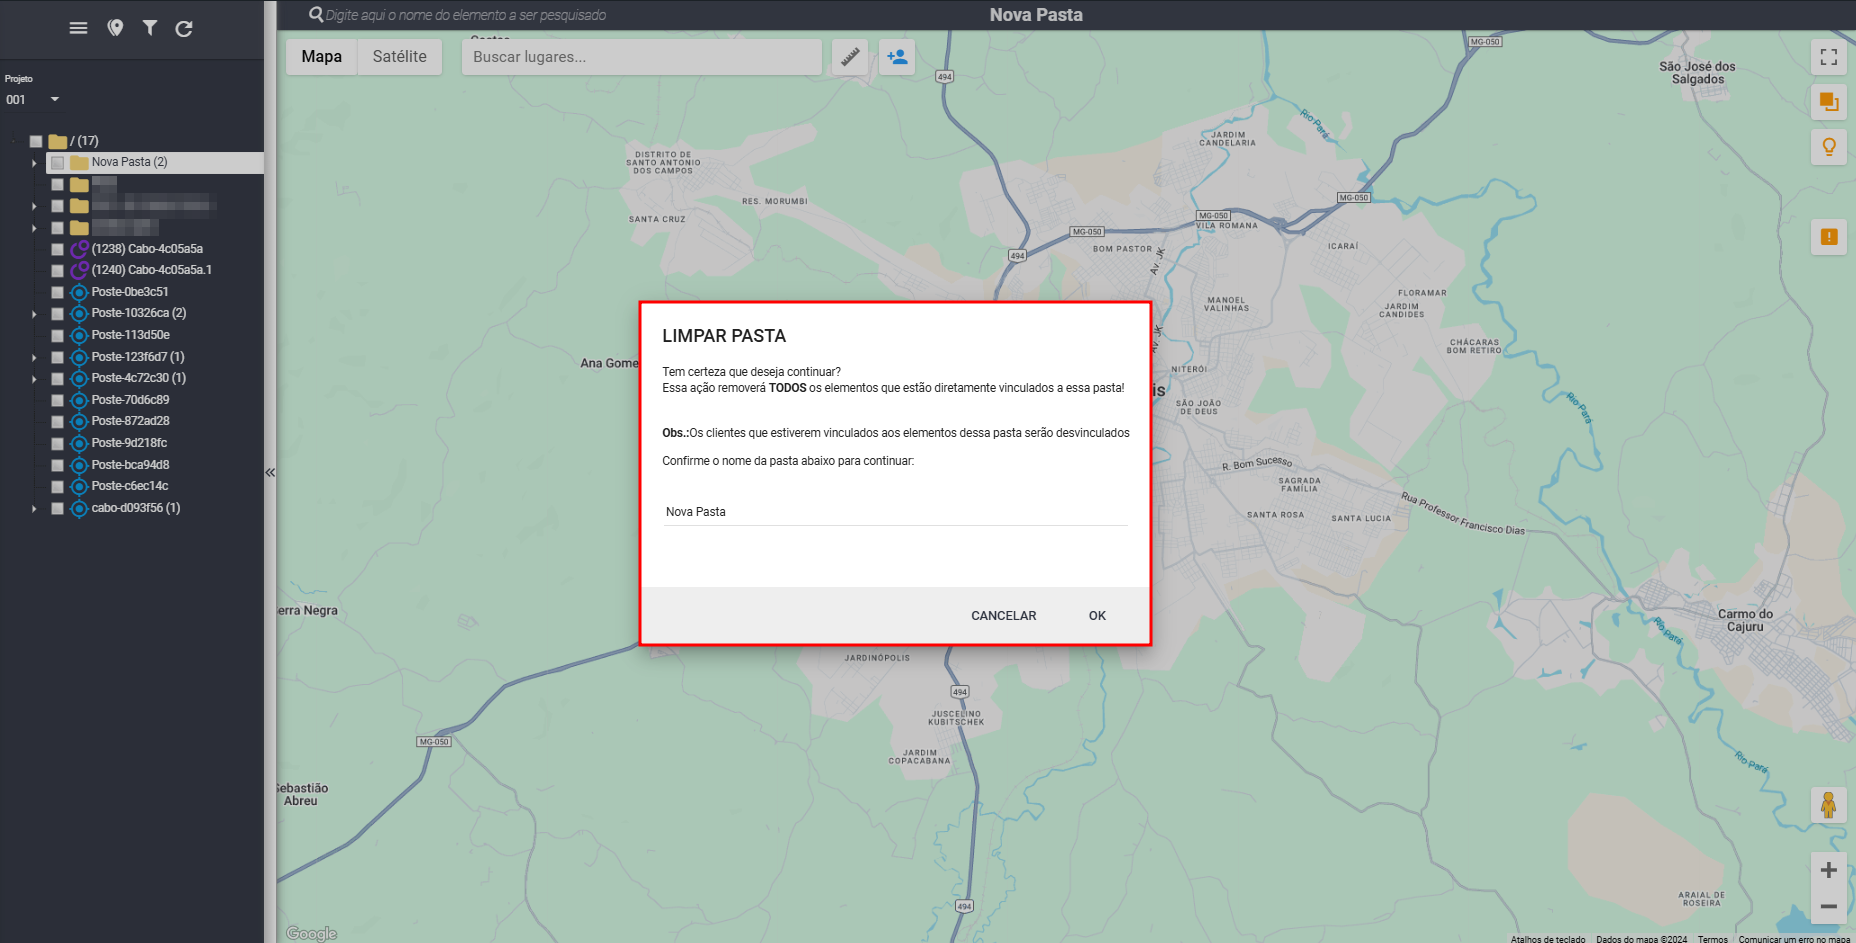Click the Poste-70d6c89 pole icon
The image size is (1856, 943).
click(x=79, y=400)
